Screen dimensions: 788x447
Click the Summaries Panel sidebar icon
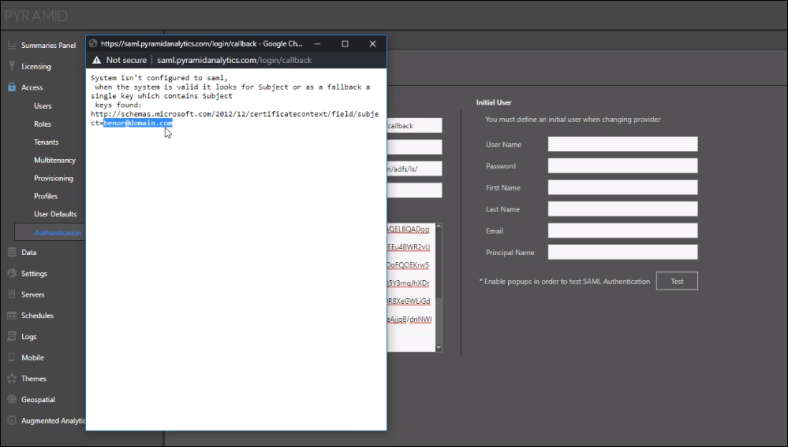click(x=12, y=45)
